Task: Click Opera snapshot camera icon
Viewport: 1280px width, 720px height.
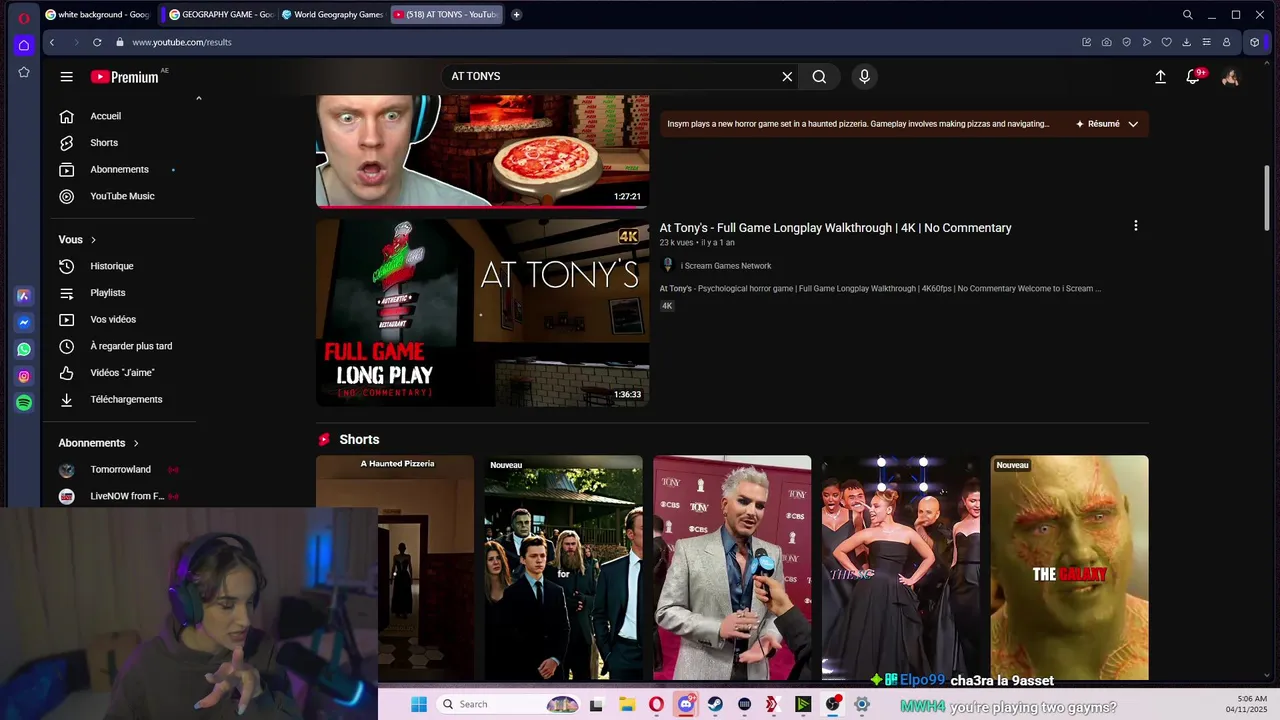Action: (1106, 42)
